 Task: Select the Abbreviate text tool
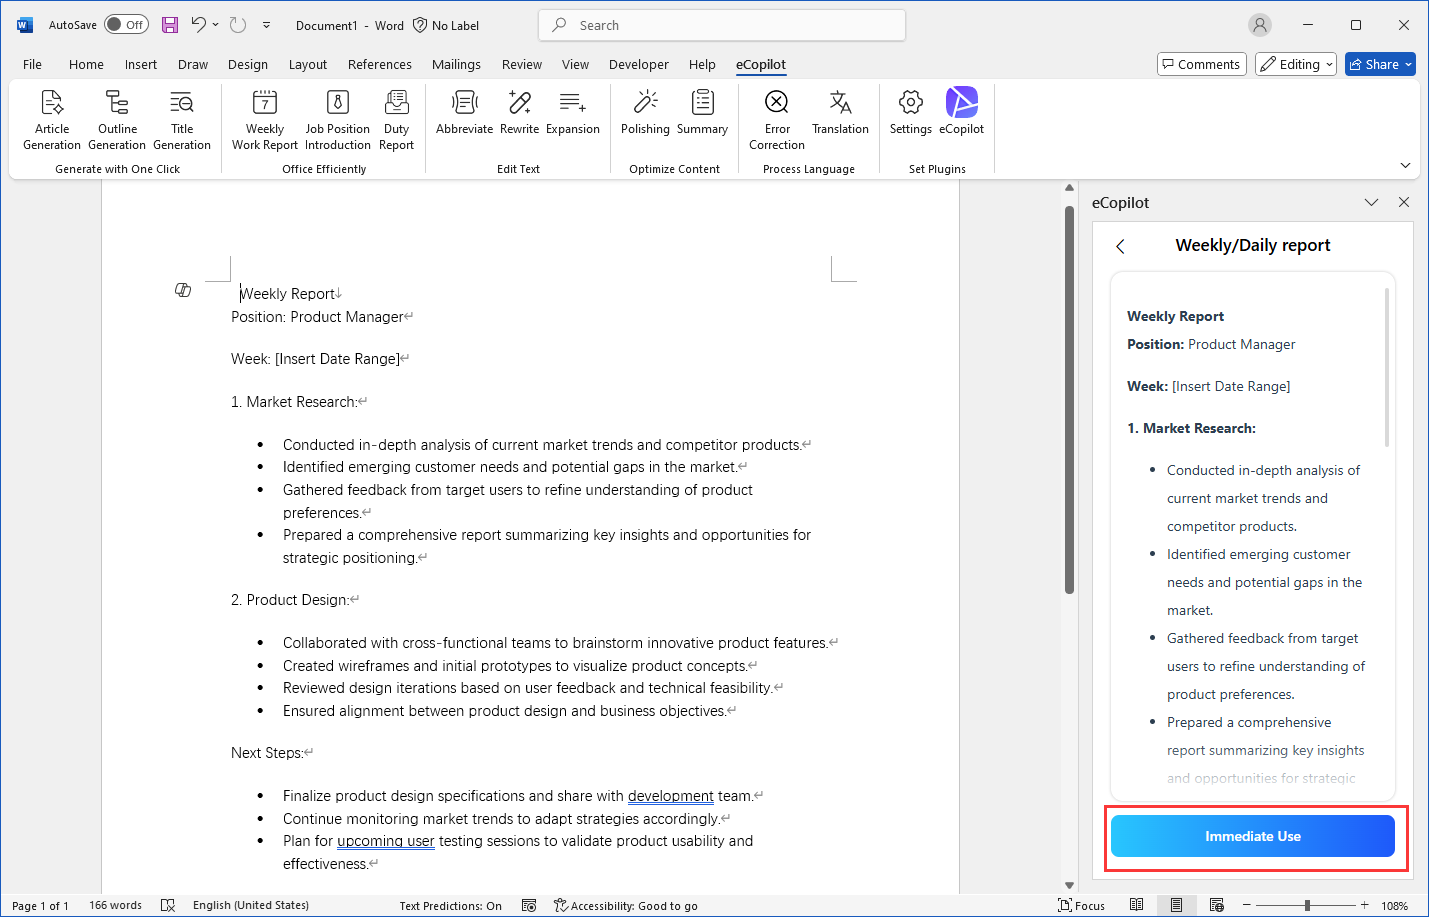pos(463,112)
